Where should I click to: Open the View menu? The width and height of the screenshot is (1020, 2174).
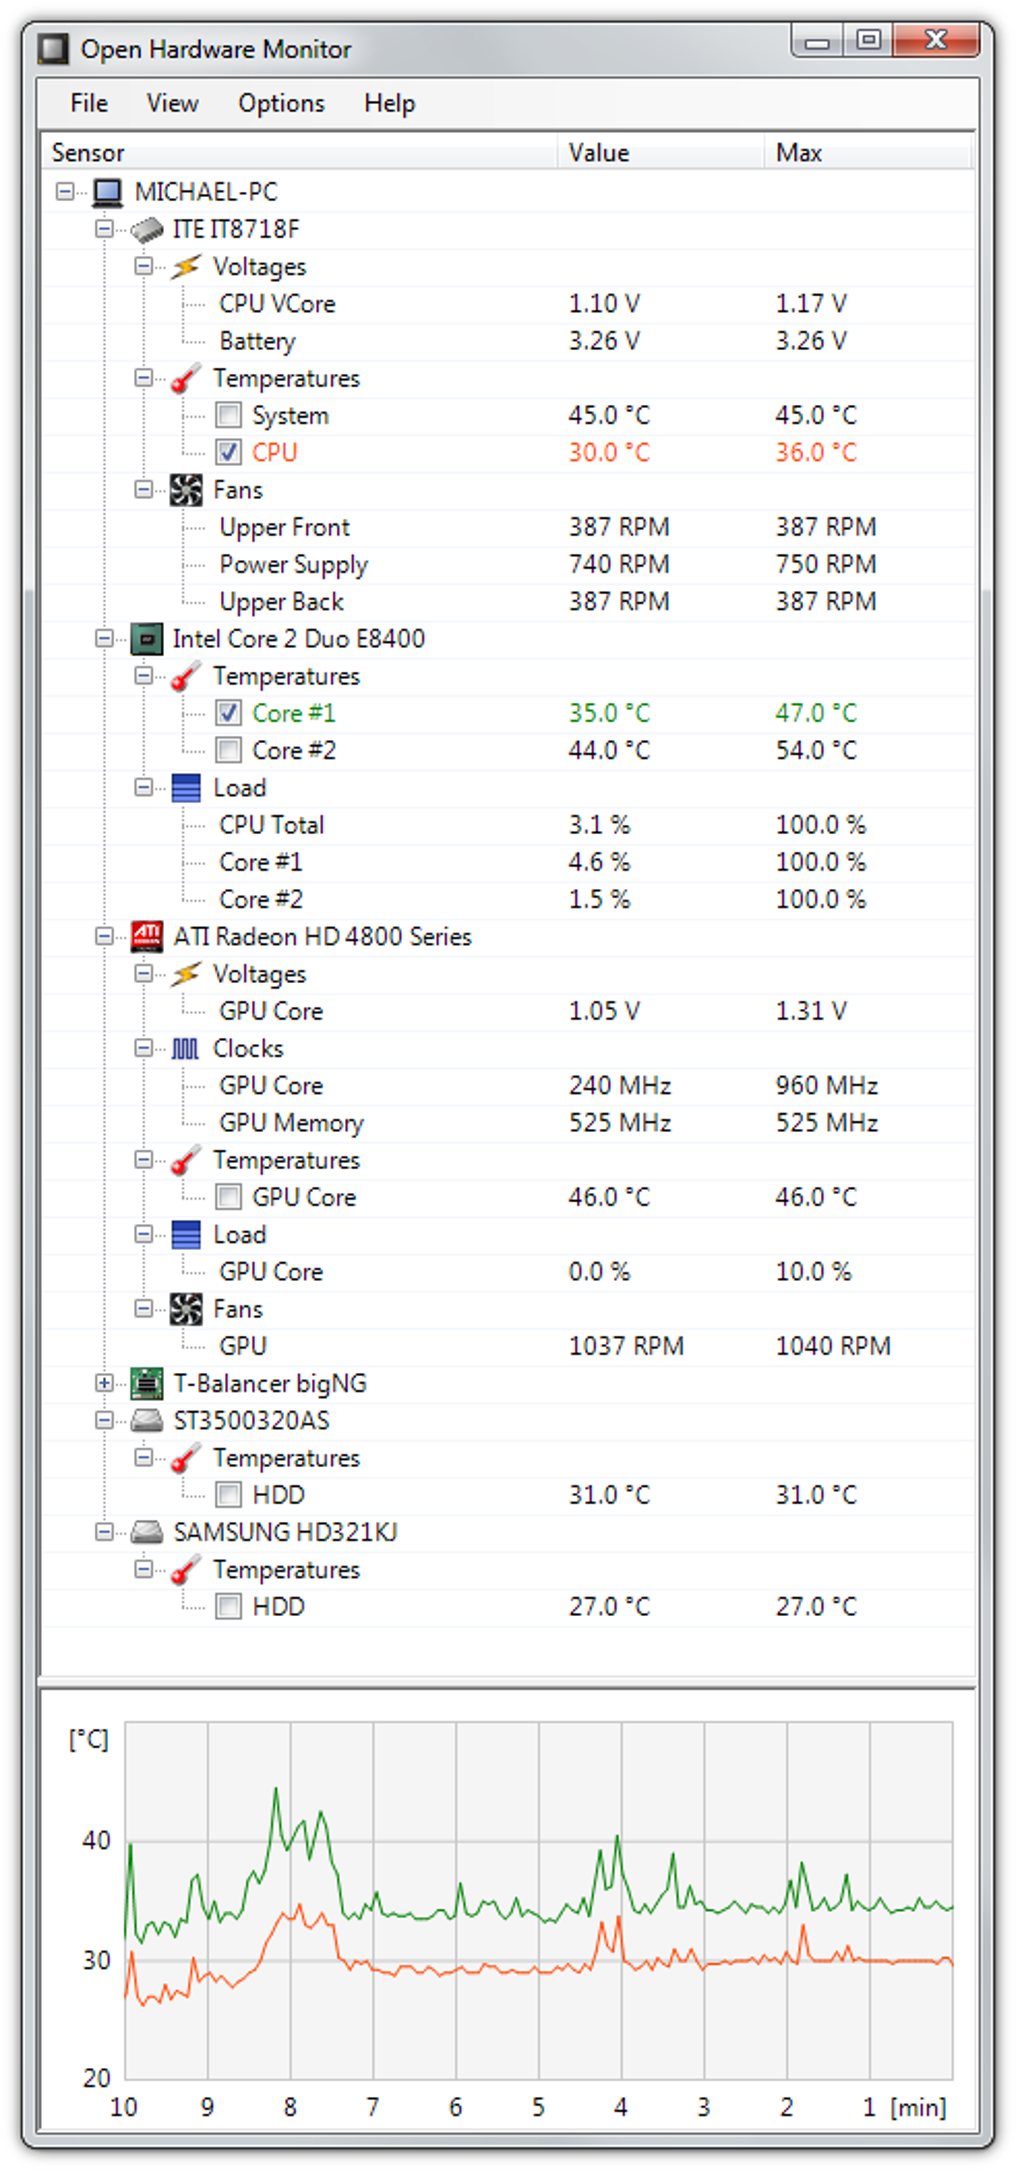coord(172,103)
